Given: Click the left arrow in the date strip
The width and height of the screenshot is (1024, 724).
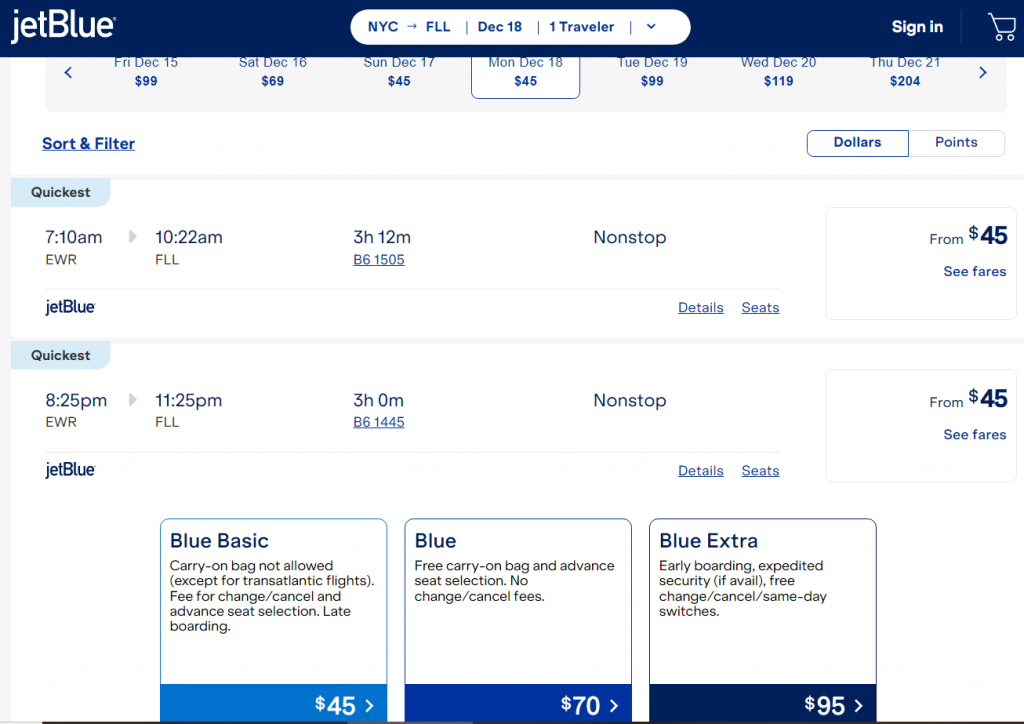Looking at the screenshot, I should click(68, 72).
